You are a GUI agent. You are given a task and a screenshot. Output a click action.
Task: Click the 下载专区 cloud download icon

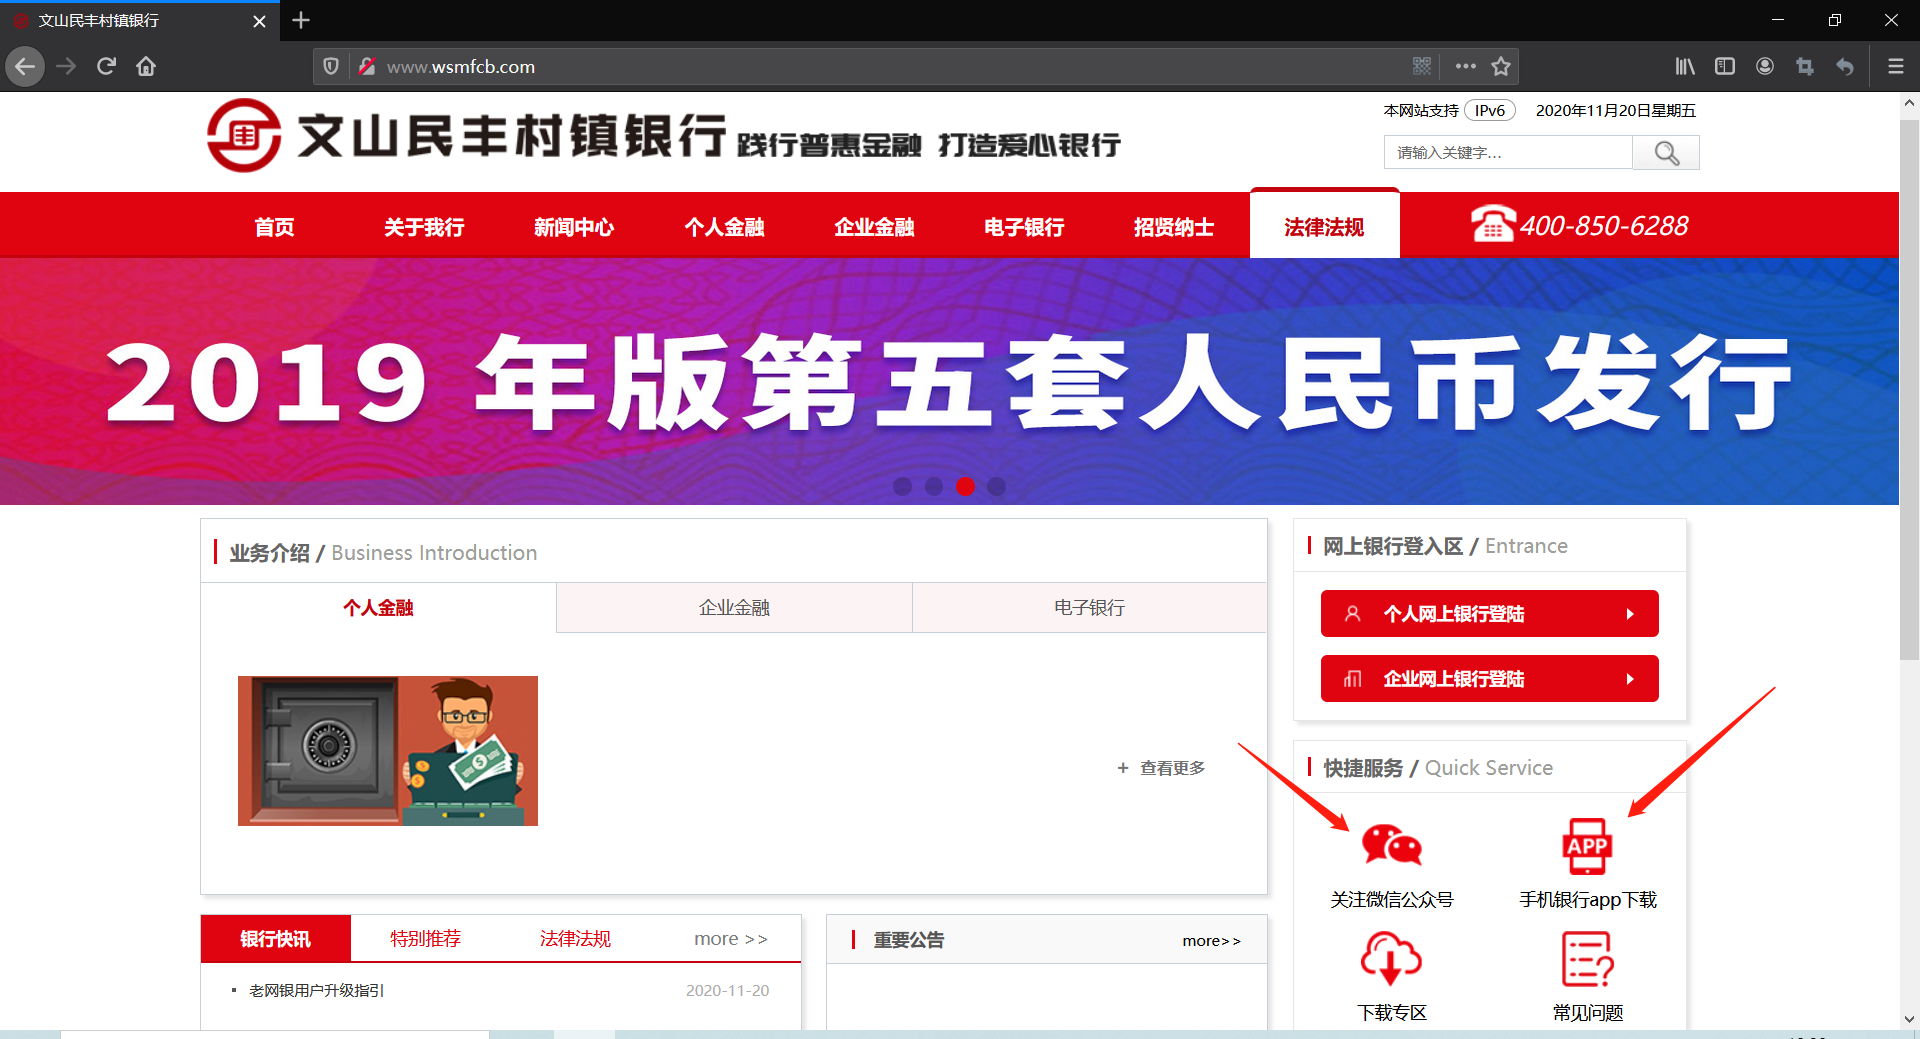1391,958
